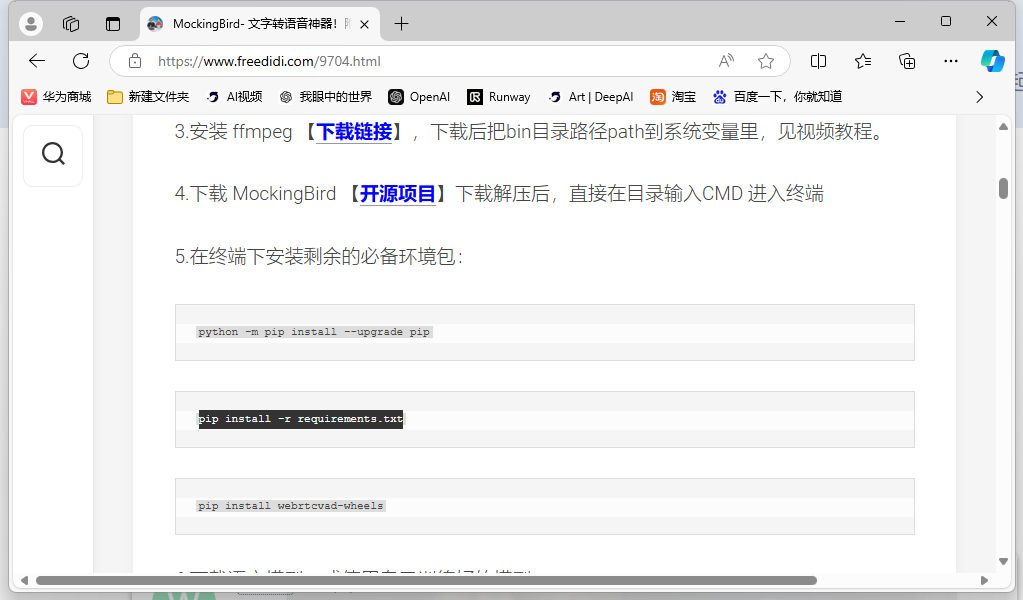Open the Runway bookmark

pyautogui.click(x=499, y=97)
